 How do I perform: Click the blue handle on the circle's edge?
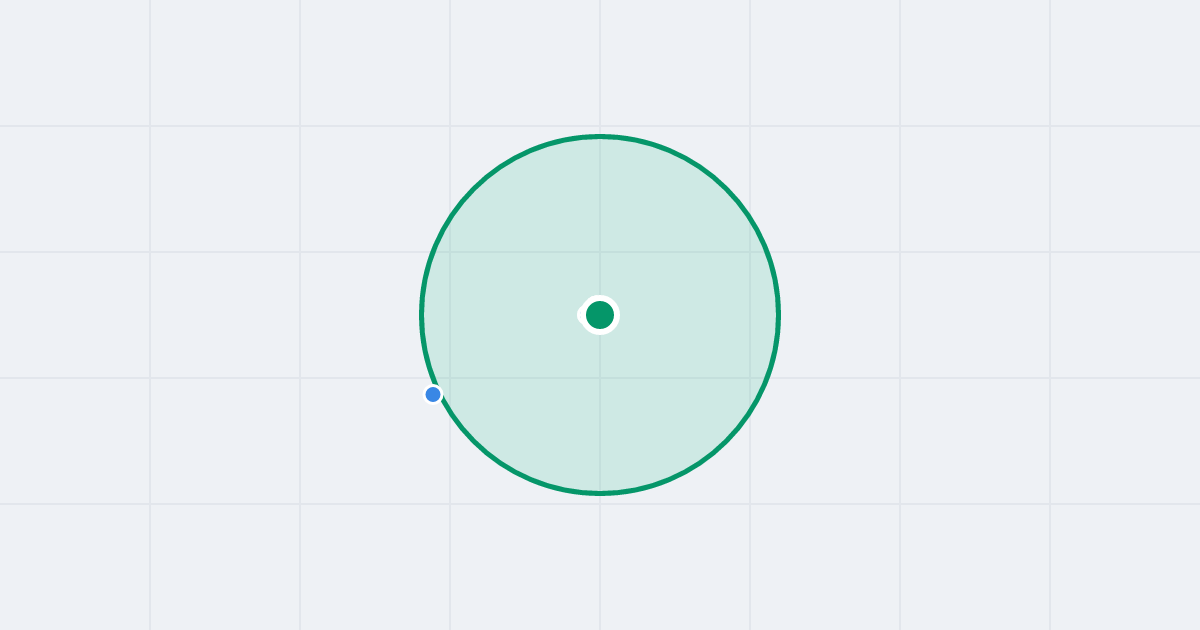click(x=433, y=394)
